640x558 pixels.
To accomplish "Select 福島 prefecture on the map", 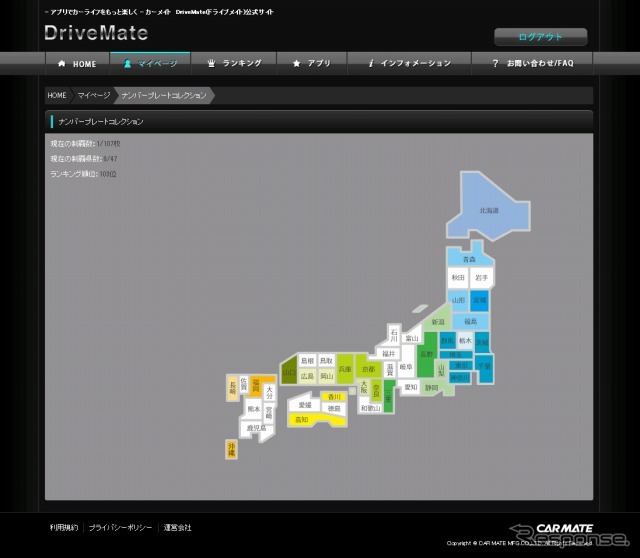I will 471,322.
